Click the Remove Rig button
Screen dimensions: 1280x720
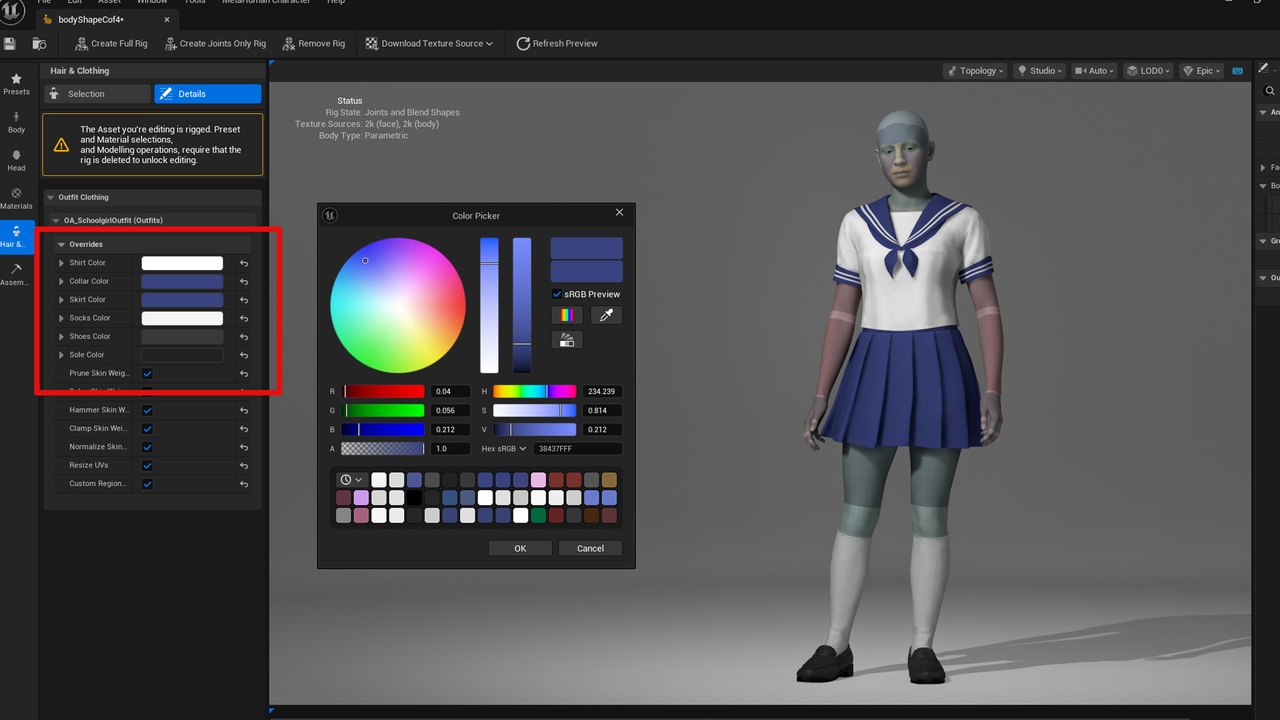314,43
